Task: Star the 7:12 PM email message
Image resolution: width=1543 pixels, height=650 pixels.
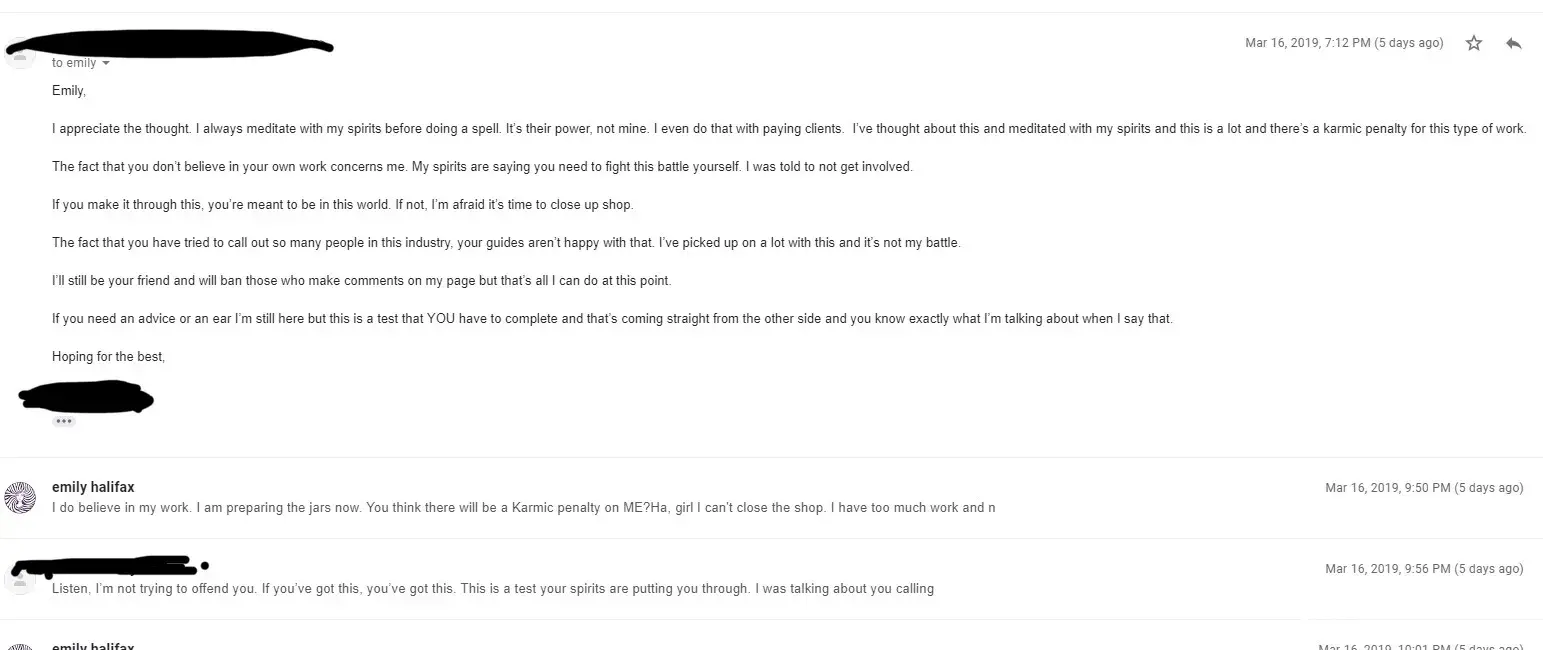Action: click(1473, 43)
